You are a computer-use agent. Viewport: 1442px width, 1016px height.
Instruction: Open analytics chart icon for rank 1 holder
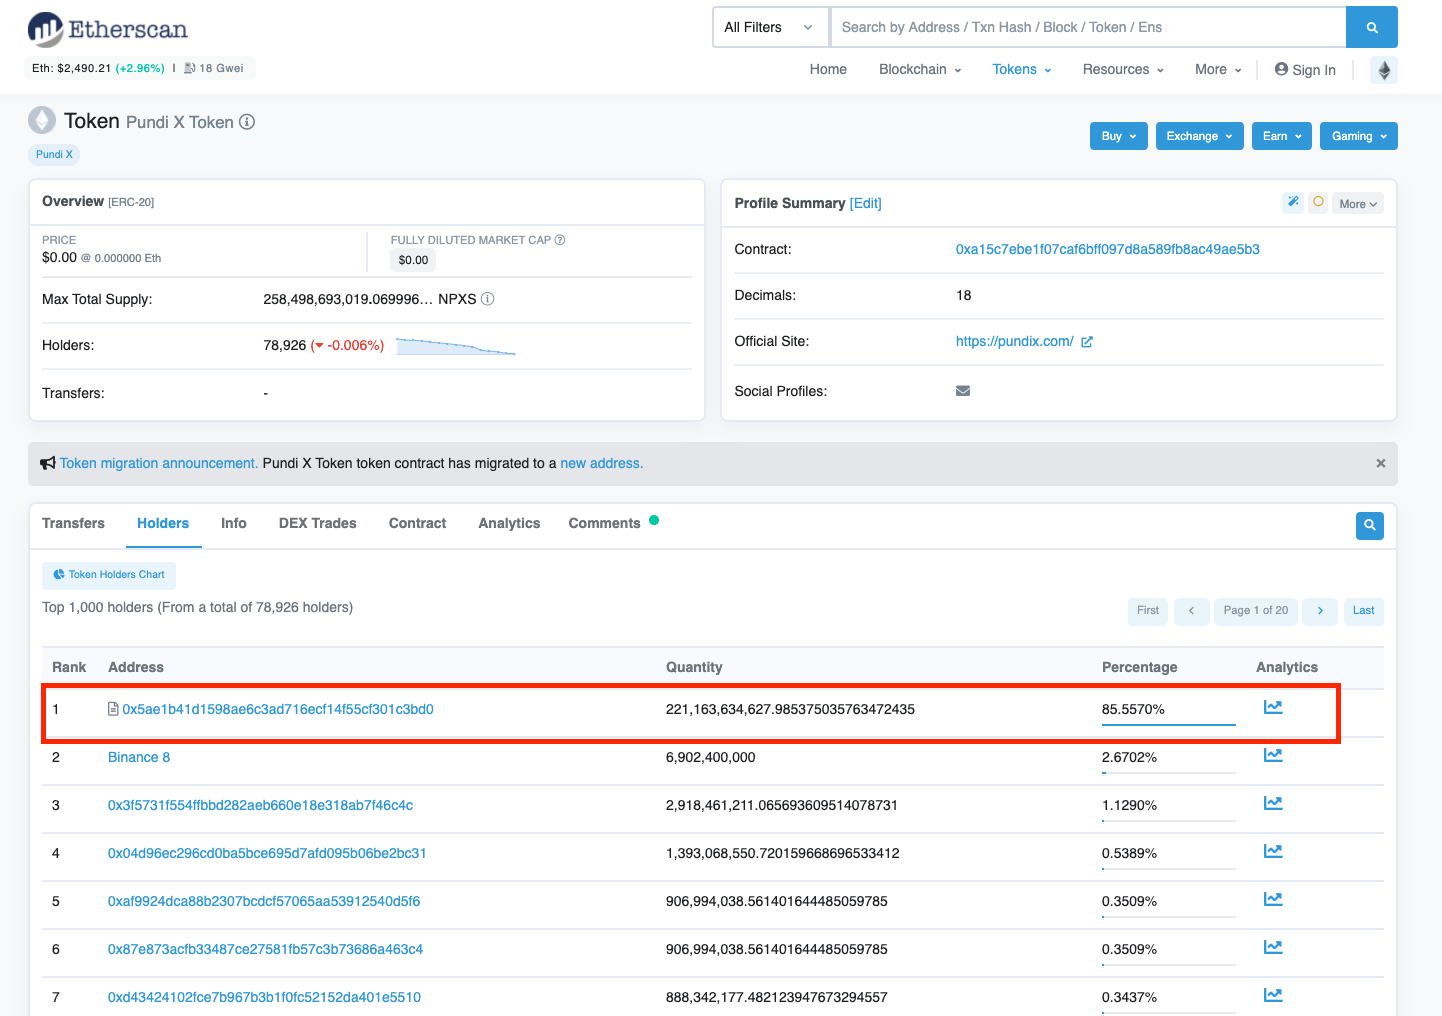pos(1272,708)
